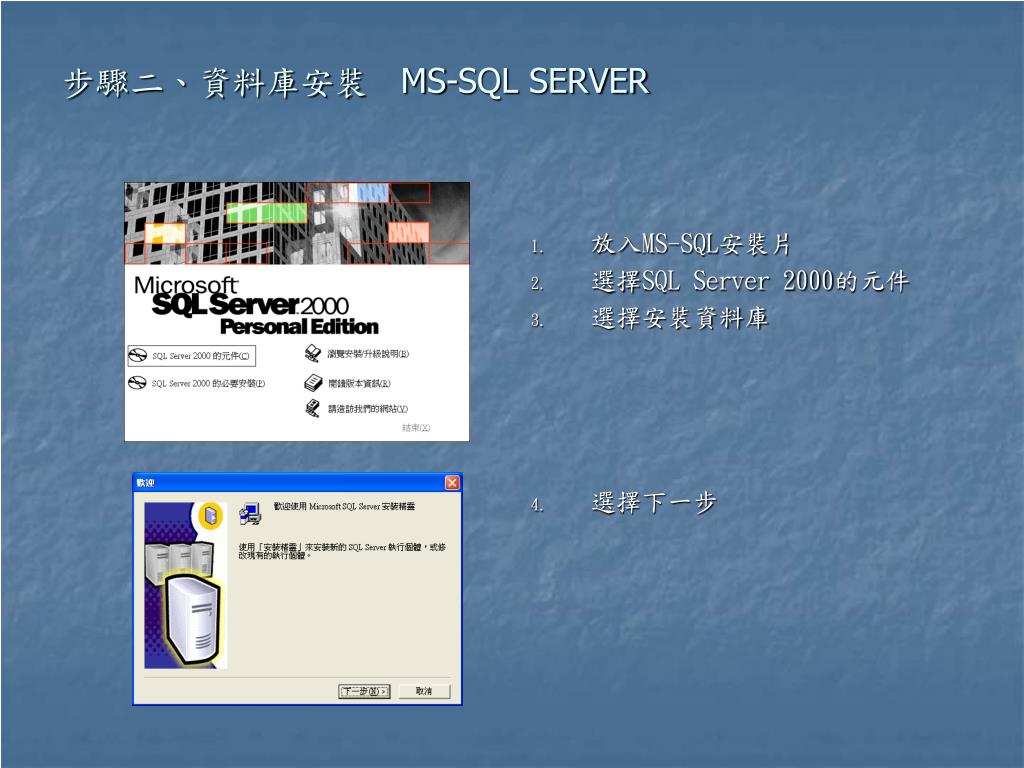The image size is (1024, 768).
Task: Click the book icon next to 瀏覽安裝/升級說明
Action: pos(313,353)
